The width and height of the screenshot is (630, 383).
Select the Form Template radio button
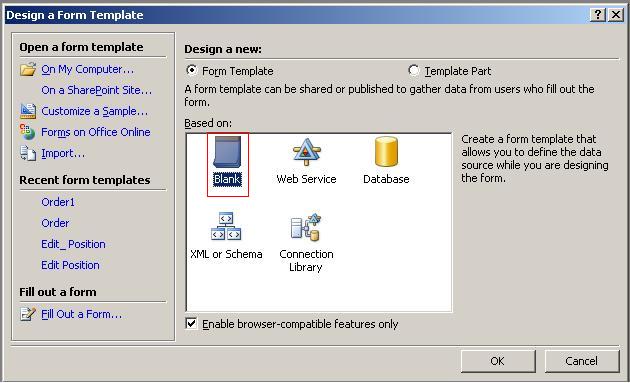coord(192,70)
